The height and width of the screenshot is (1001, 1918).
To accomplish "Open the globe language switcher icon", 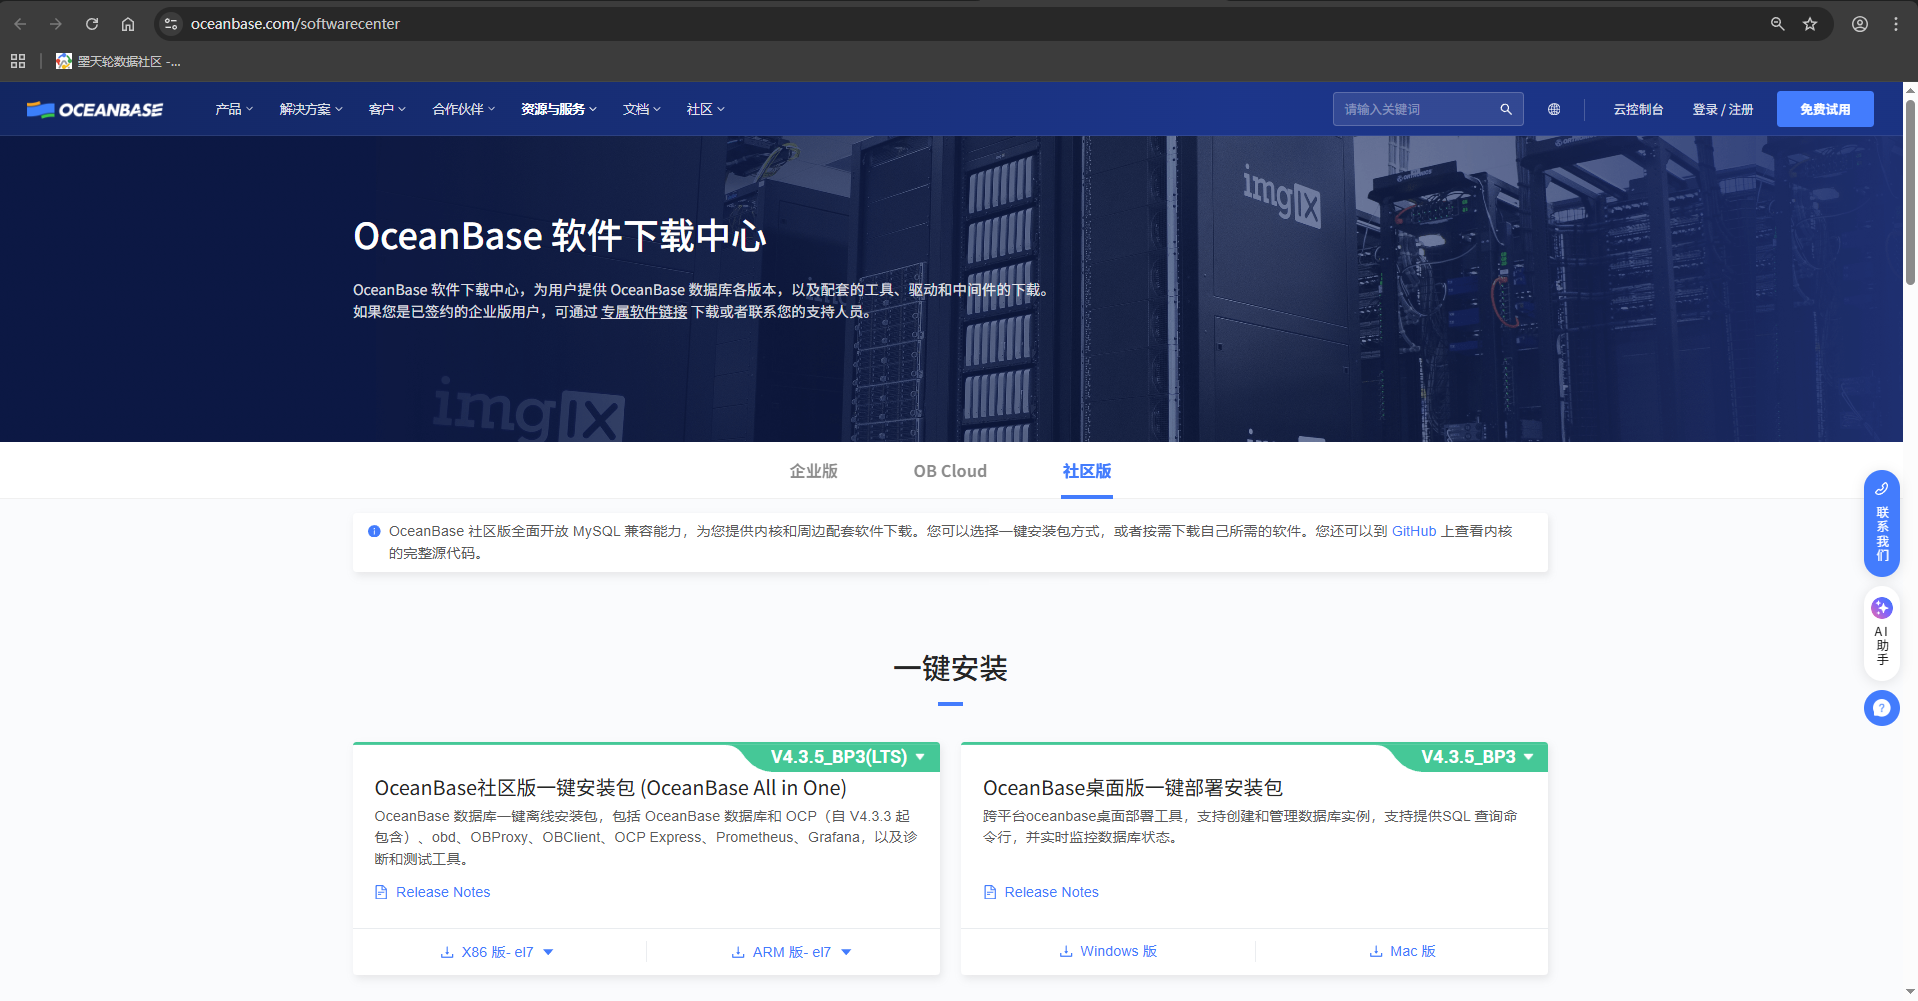I will (x=1553, y=109).
